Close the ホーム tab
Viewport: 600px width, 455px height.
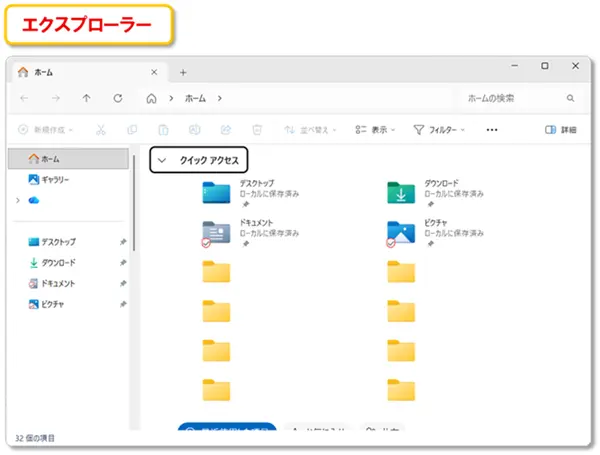click(154, 72)
